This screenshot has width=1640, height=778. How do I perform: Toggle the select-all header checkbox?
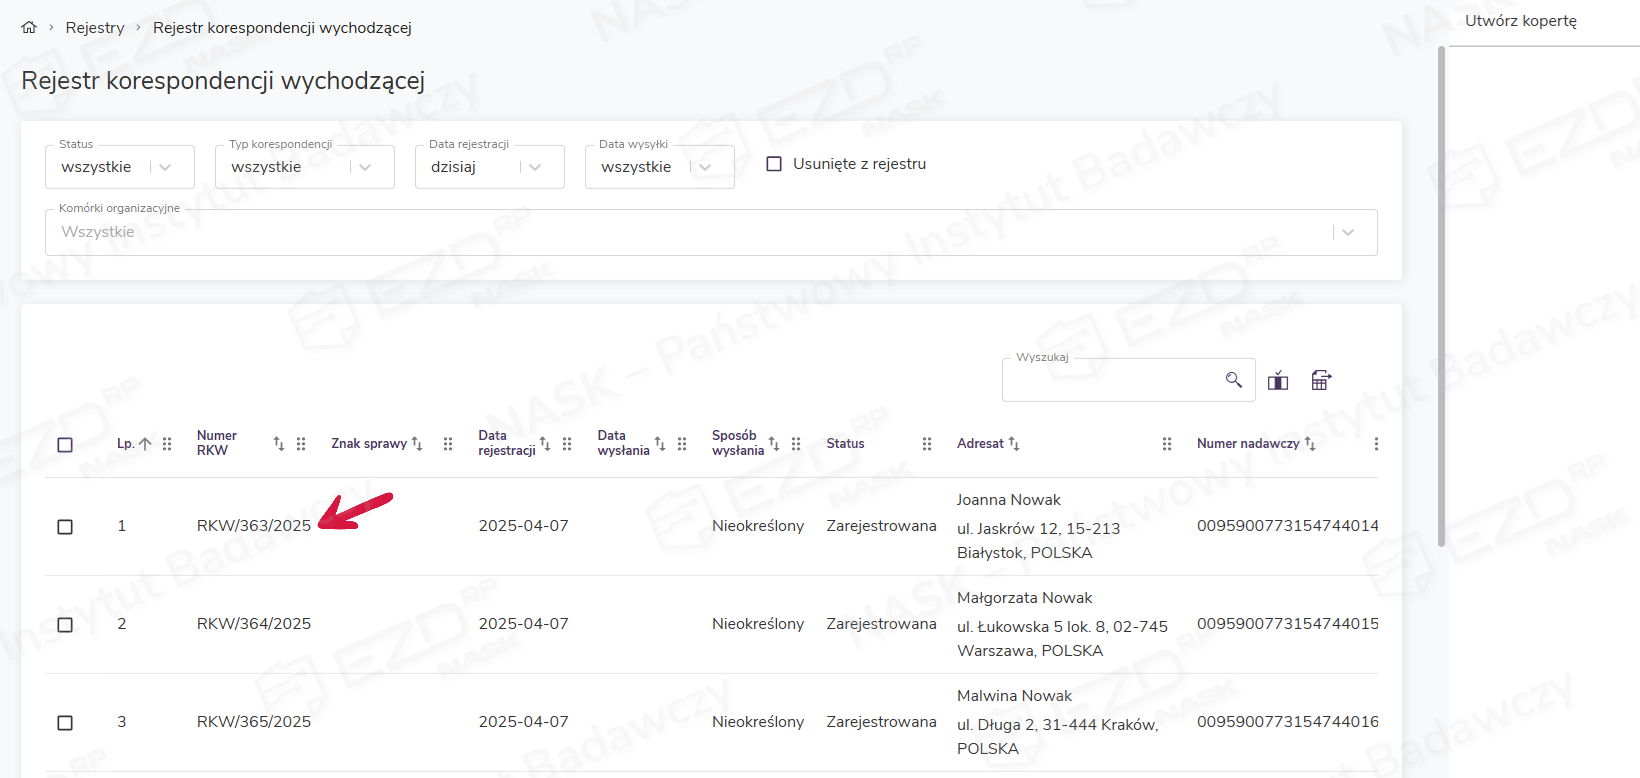[65, 445]
